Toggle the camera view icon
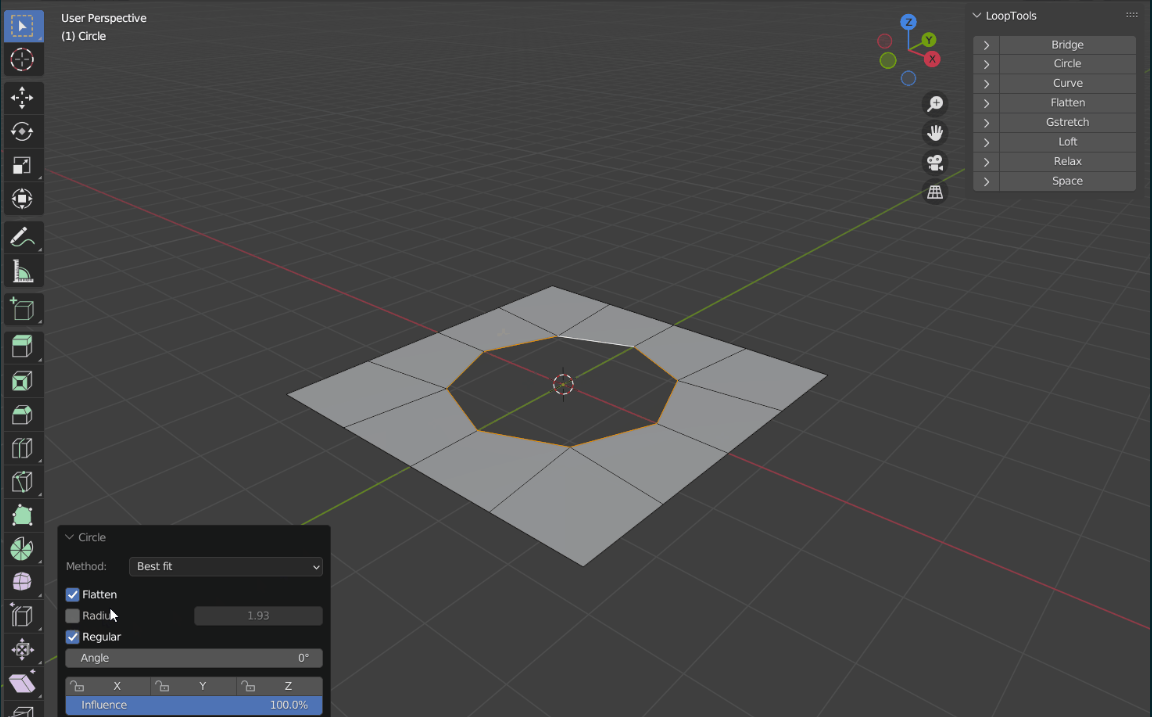Image resolution: width=1152 pixels, height=717 pixels. pyautogui.click(x=935, y=162)
